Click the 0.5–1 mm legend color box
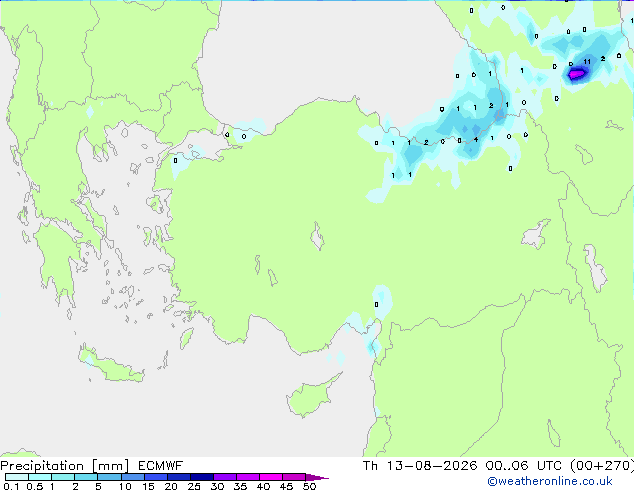 pos(40,477)
